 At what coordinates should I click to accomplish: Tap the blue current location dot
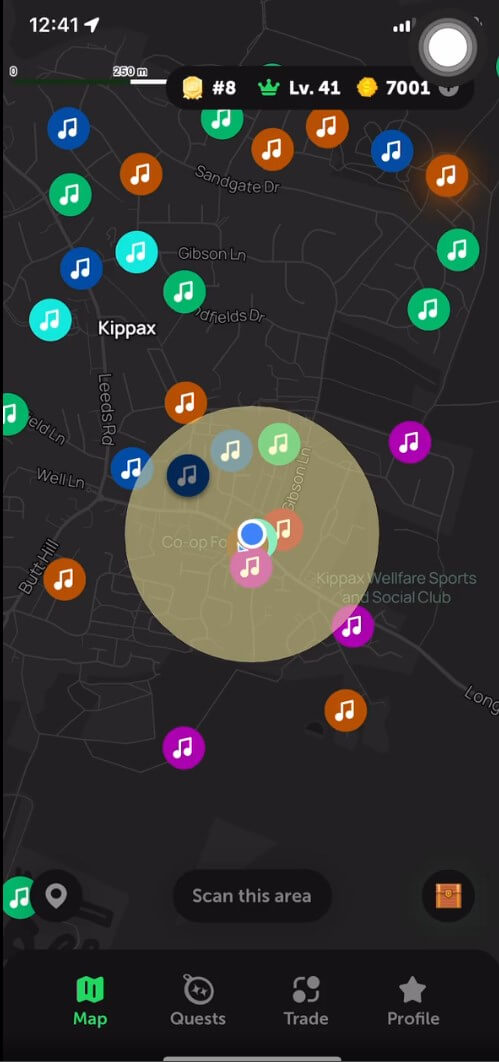(x=253, y=534)
